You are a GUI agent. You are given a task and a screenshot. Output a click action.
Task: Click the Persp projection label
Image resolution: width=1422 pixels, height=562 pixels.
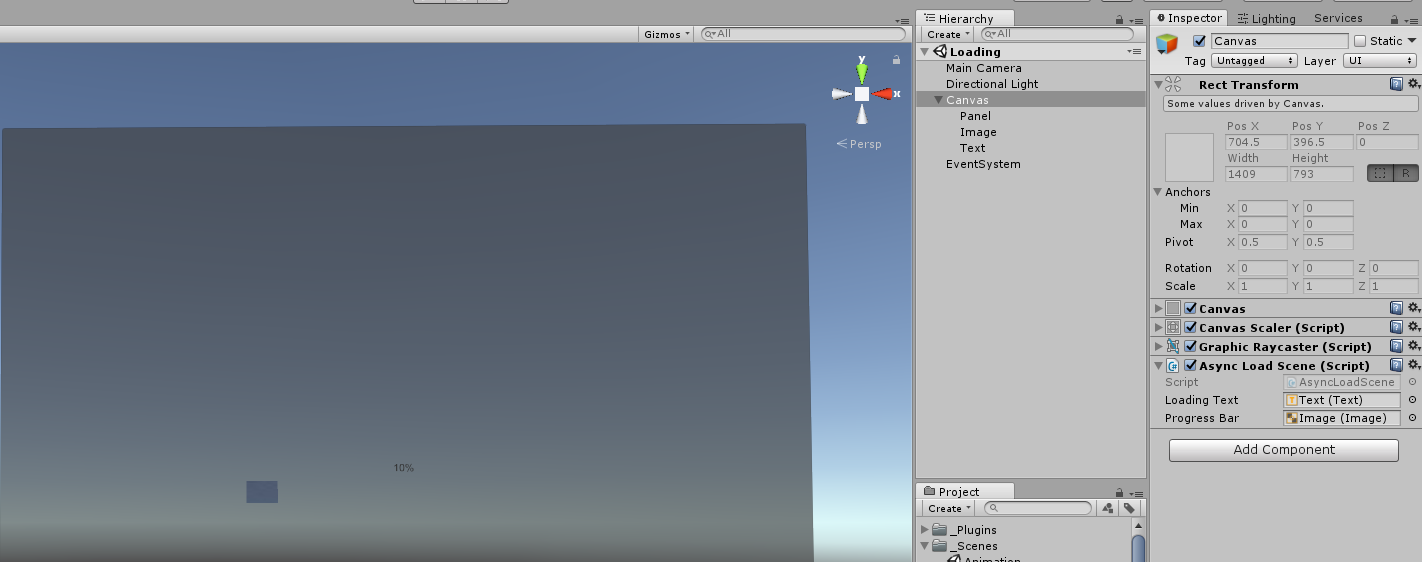coord(860,144)
